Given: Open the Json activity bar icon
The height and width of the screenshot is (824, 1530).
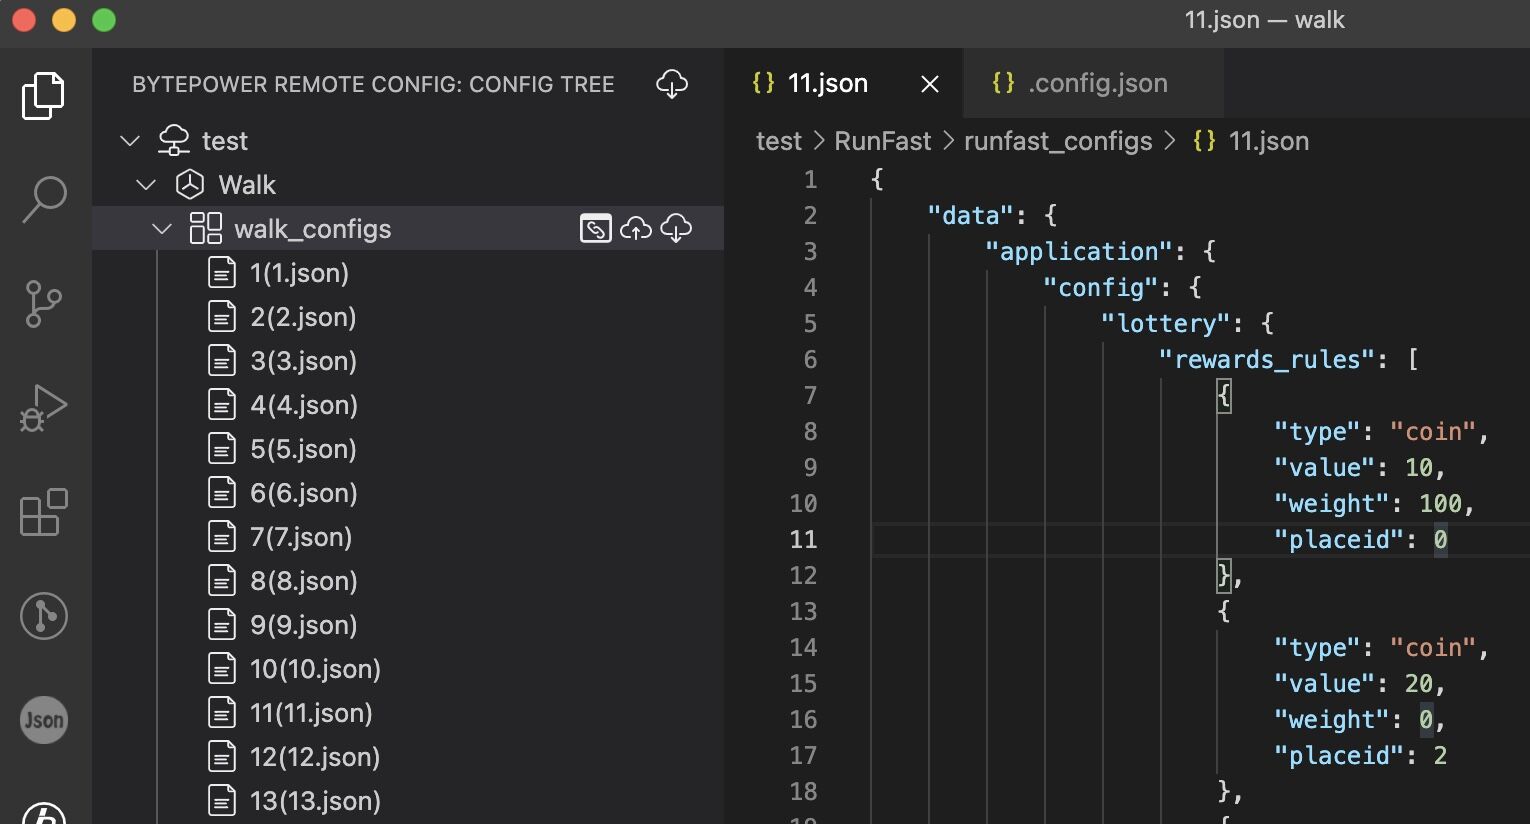Looking at the screenshot, I should (x=44, y=720).
